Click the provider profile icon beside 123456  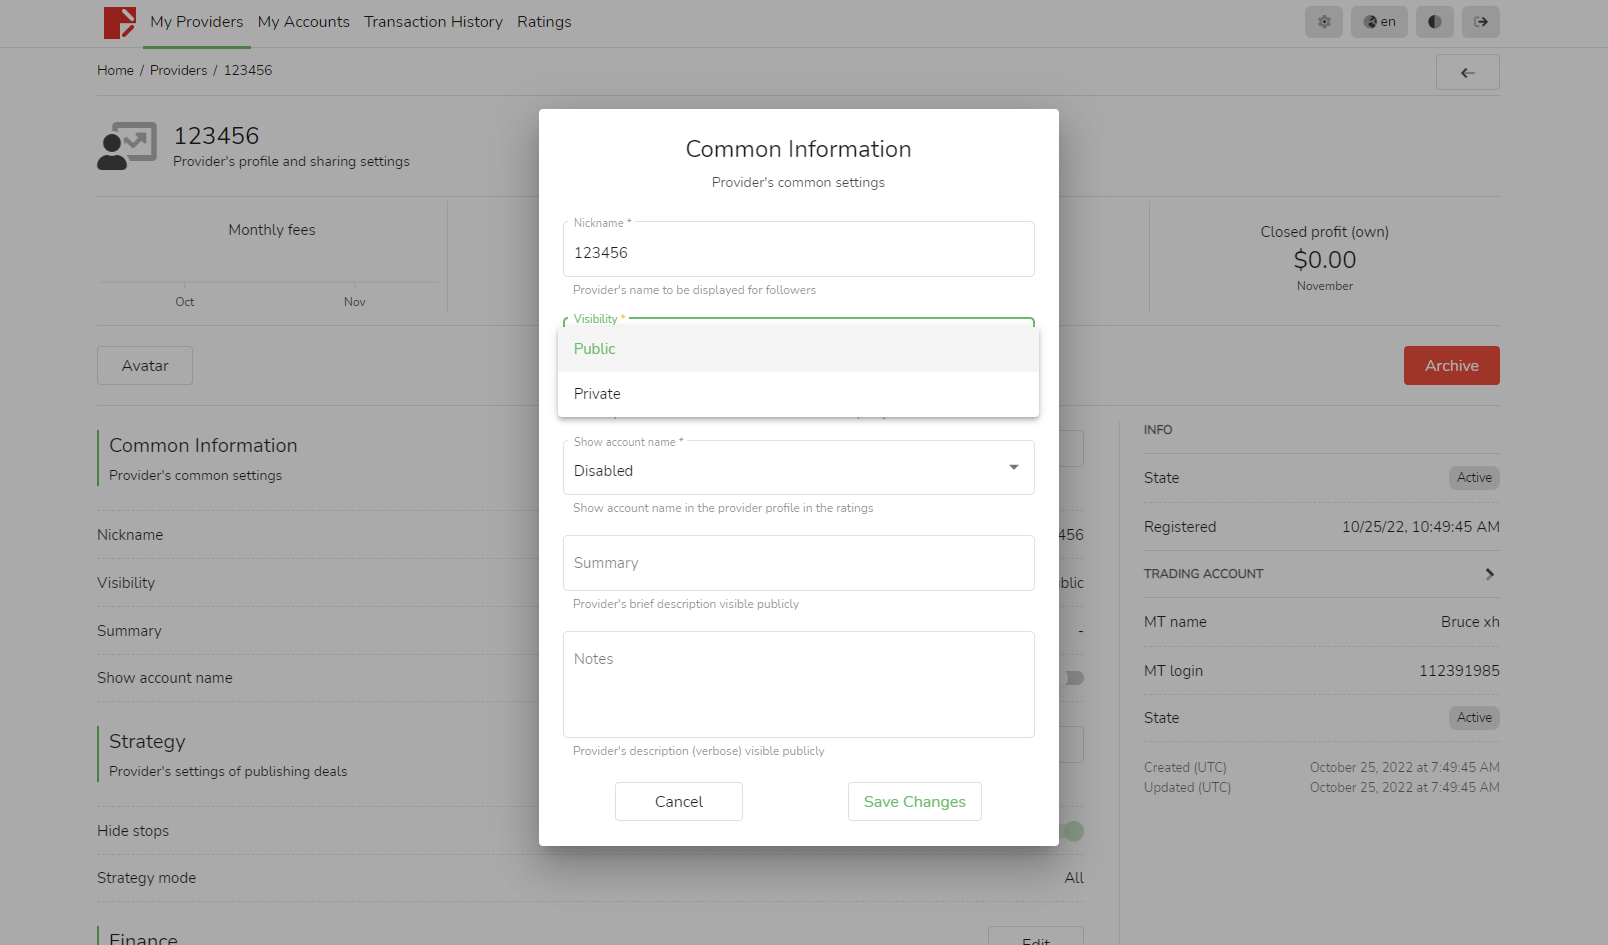click(127, 146)
